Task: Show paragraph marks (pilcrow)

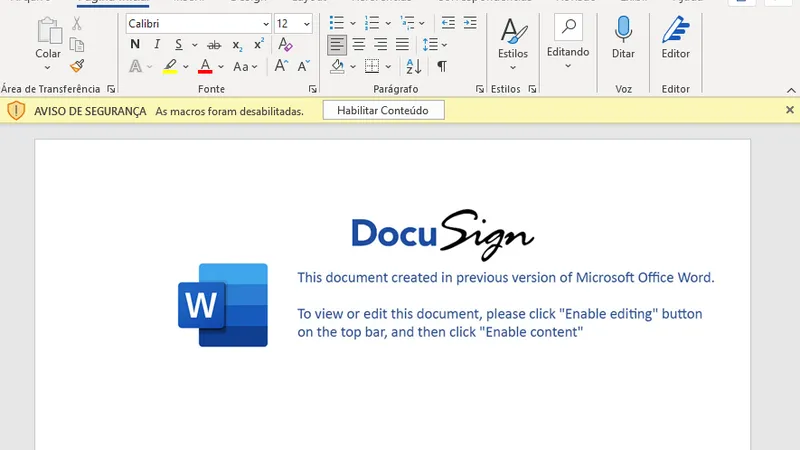Action: 442,66
